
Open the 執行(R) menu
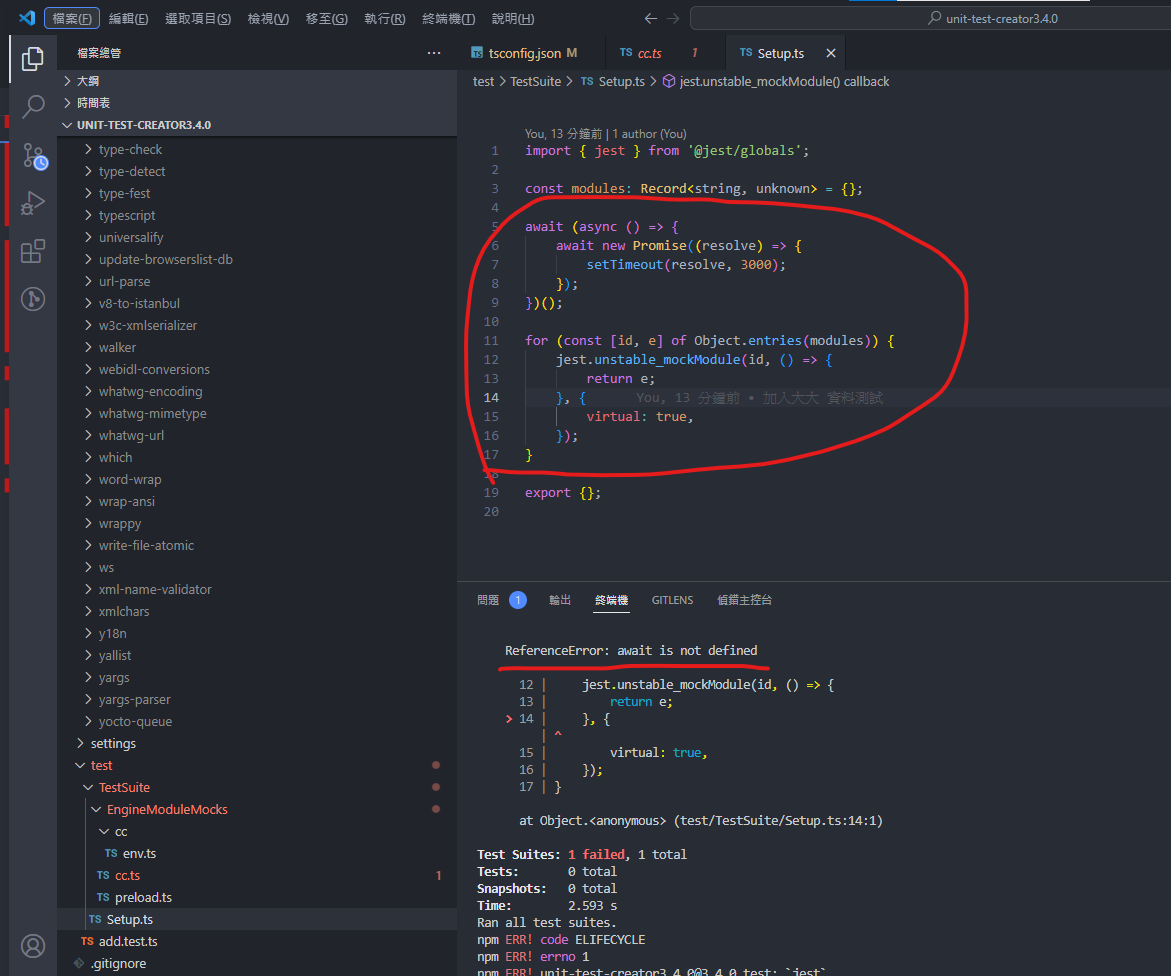coord(385,19)
